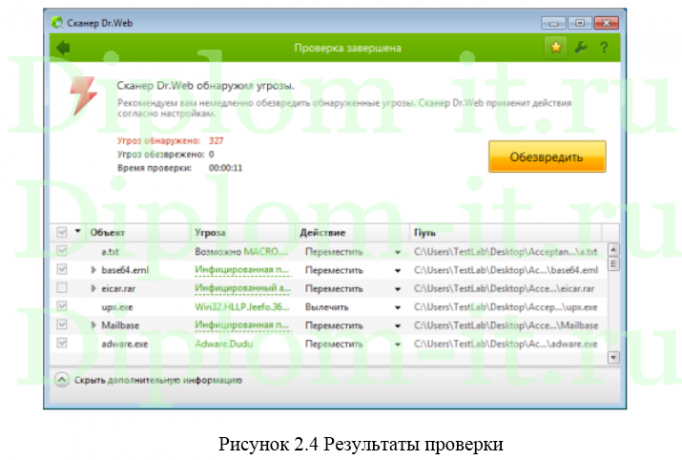Open action dropdown for base64.eml
The height and width of the screenshot is (460, 682).
point(398,270)
